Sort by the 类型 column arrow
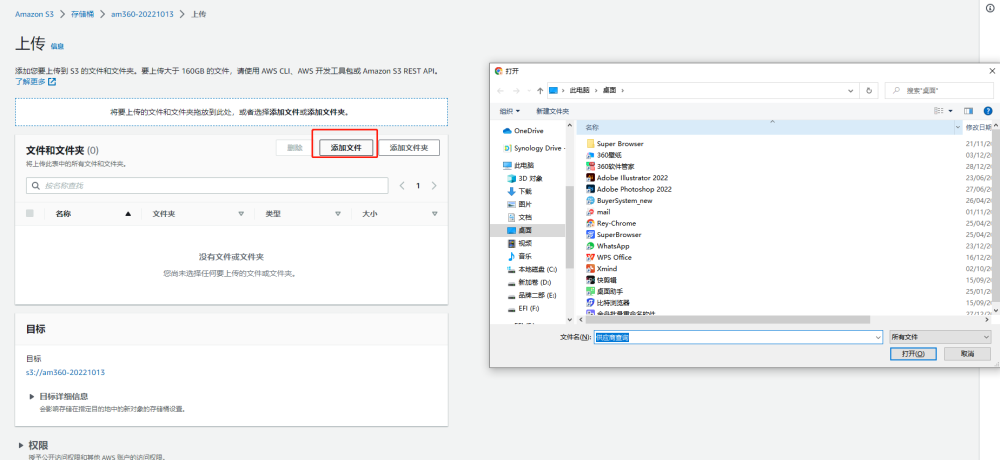Screen dimensions: 1000x460 click(338, 214)
